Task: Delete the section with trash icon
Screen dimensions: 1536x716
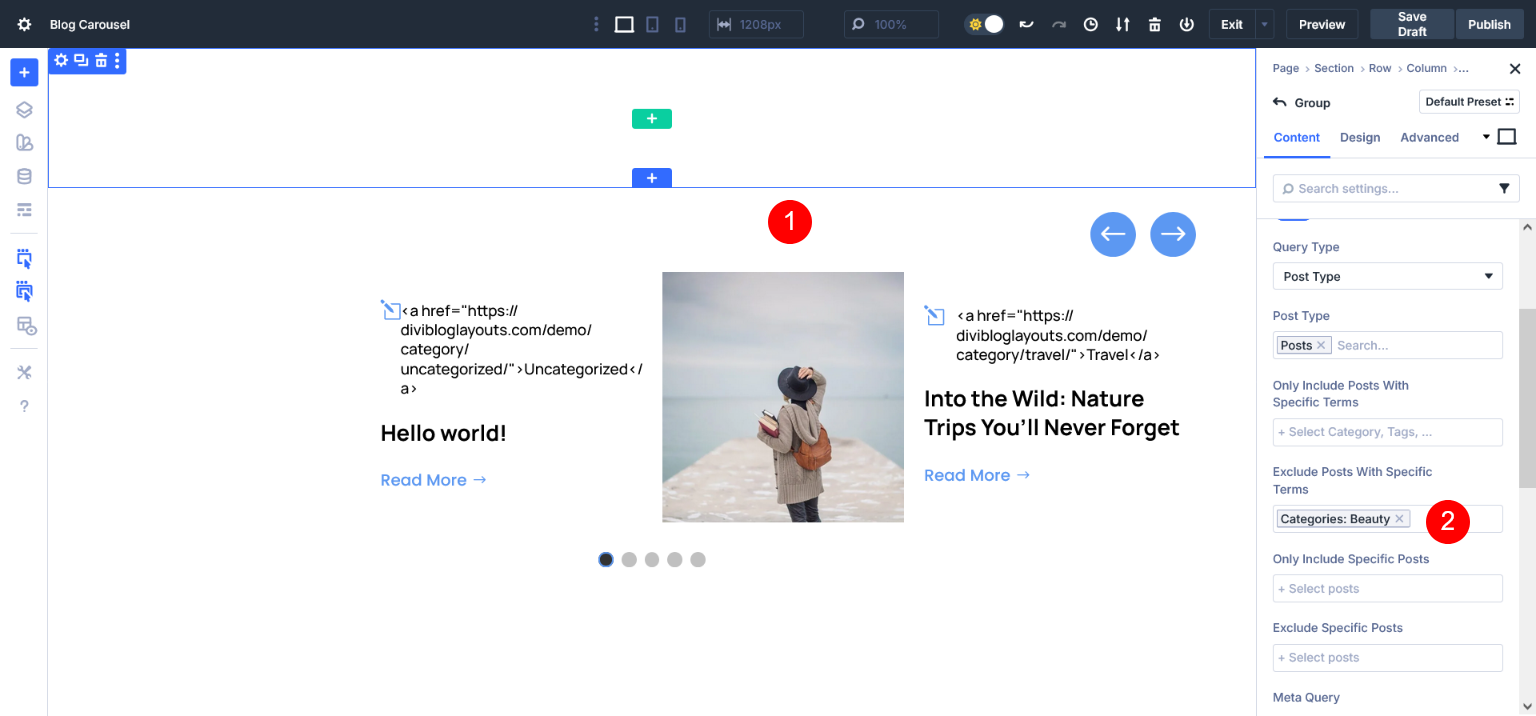Action: [101, 61]
